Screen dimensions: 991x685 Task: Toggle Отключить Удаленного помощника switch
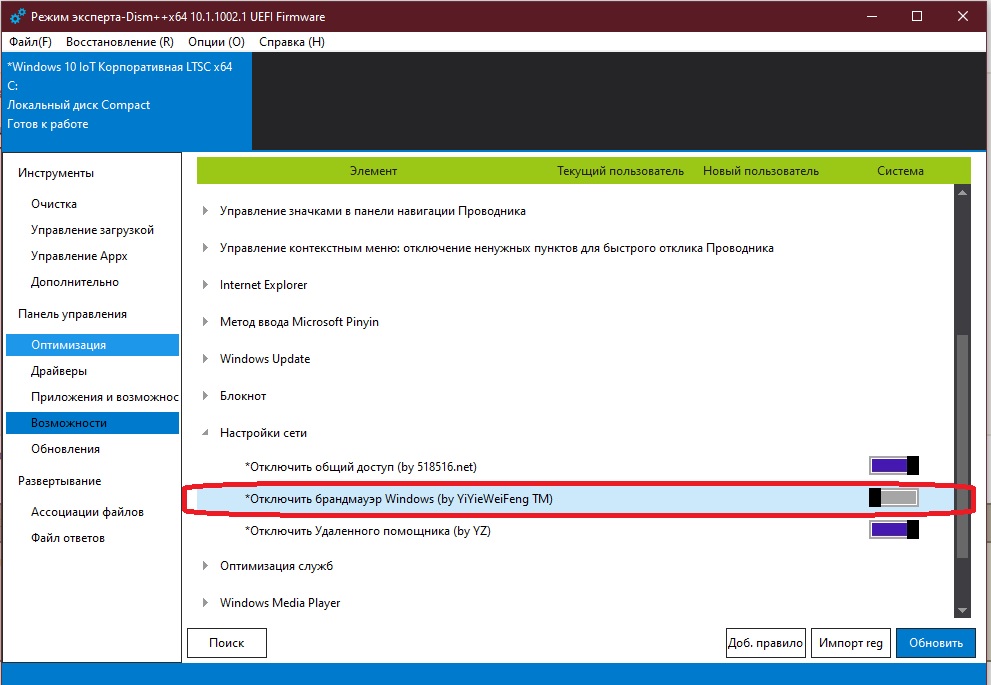coord(894,530)
